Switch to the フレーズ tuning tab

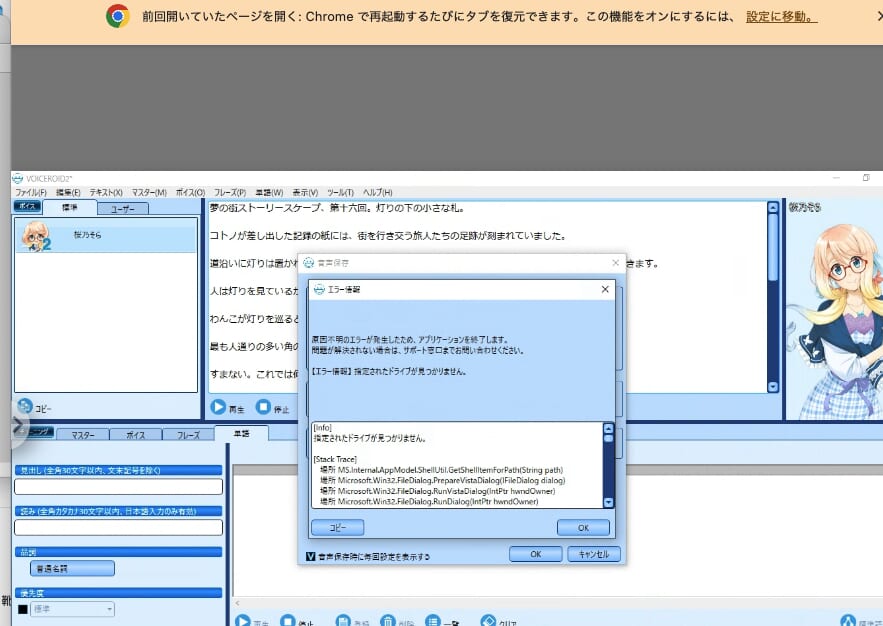point(188,435)
